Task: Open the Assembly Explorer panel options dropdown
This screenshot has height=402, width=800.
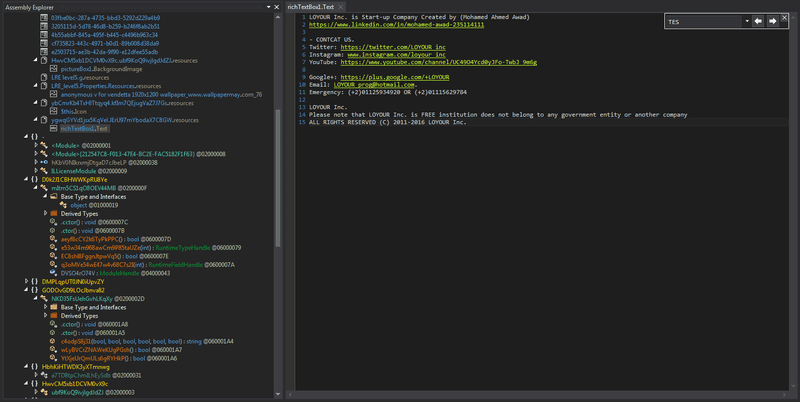Action: 269,7
